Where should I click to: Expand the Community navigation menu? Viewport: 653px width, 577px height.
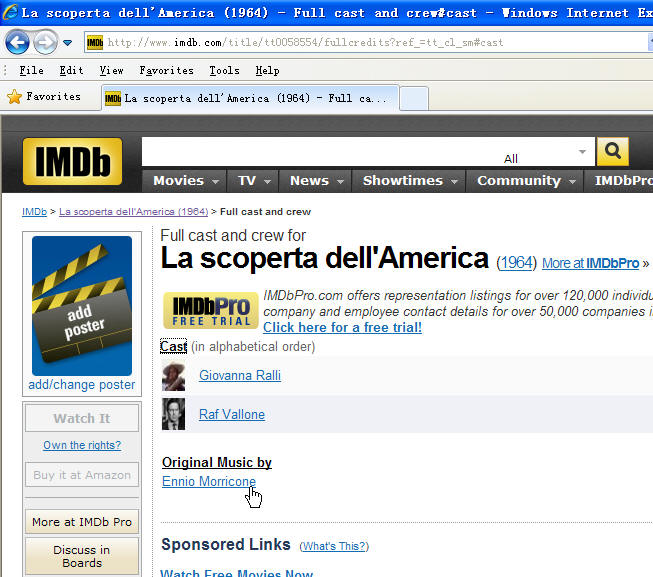tap(525, 181)
